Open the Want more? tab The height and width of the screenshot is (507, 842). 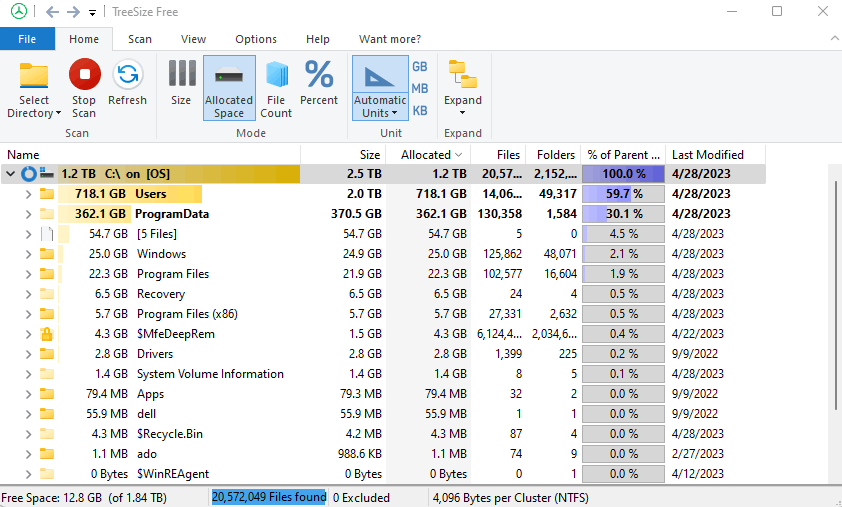390,39
